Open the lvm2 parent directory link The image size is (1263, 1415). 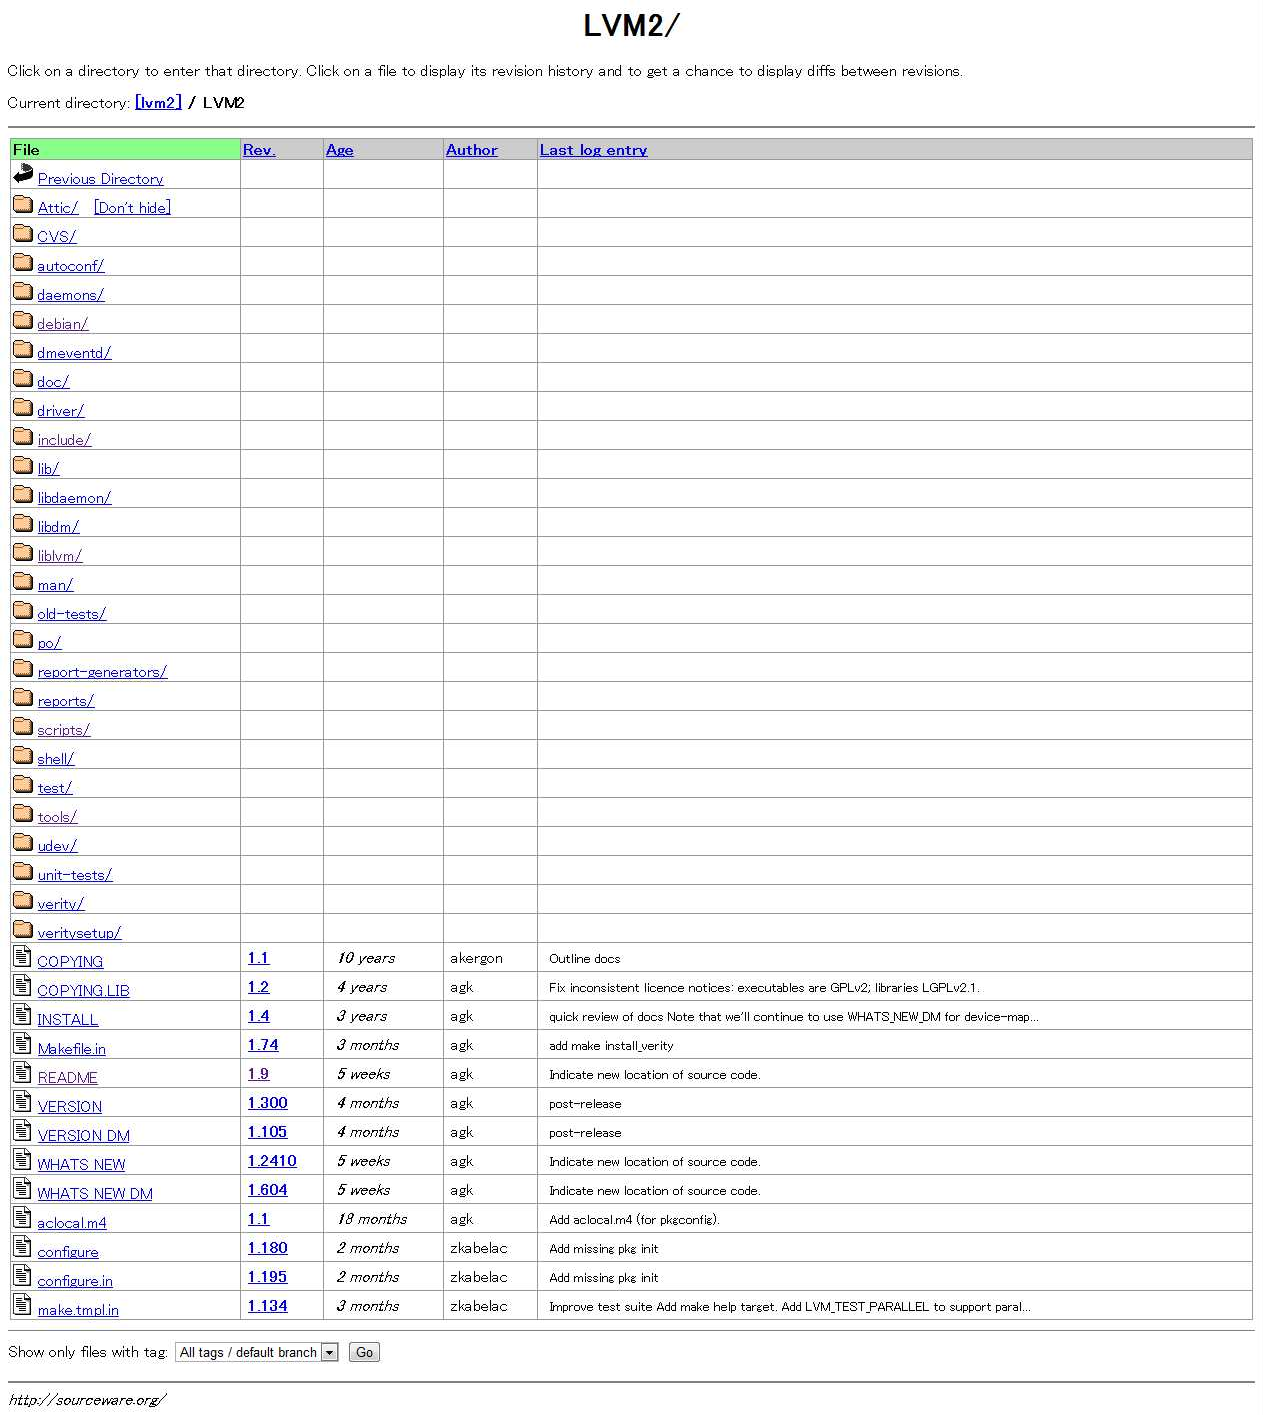(x=158, y=101)
